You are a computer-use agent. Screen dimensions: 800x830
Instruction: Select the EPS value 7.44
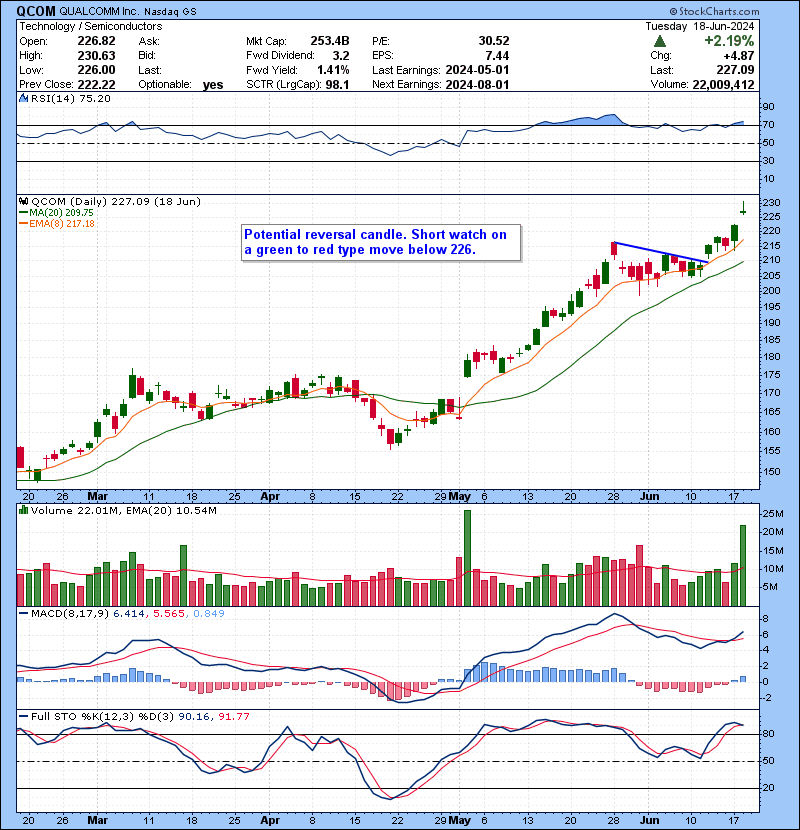(497, 56)
